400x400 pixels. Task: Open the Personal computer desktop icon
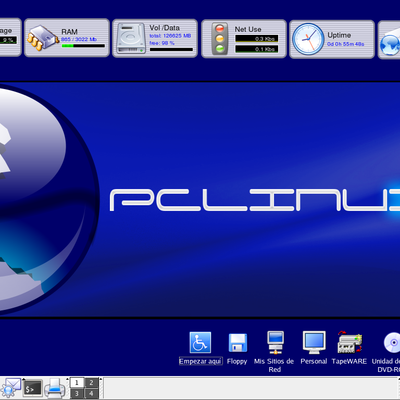point(314,342)
